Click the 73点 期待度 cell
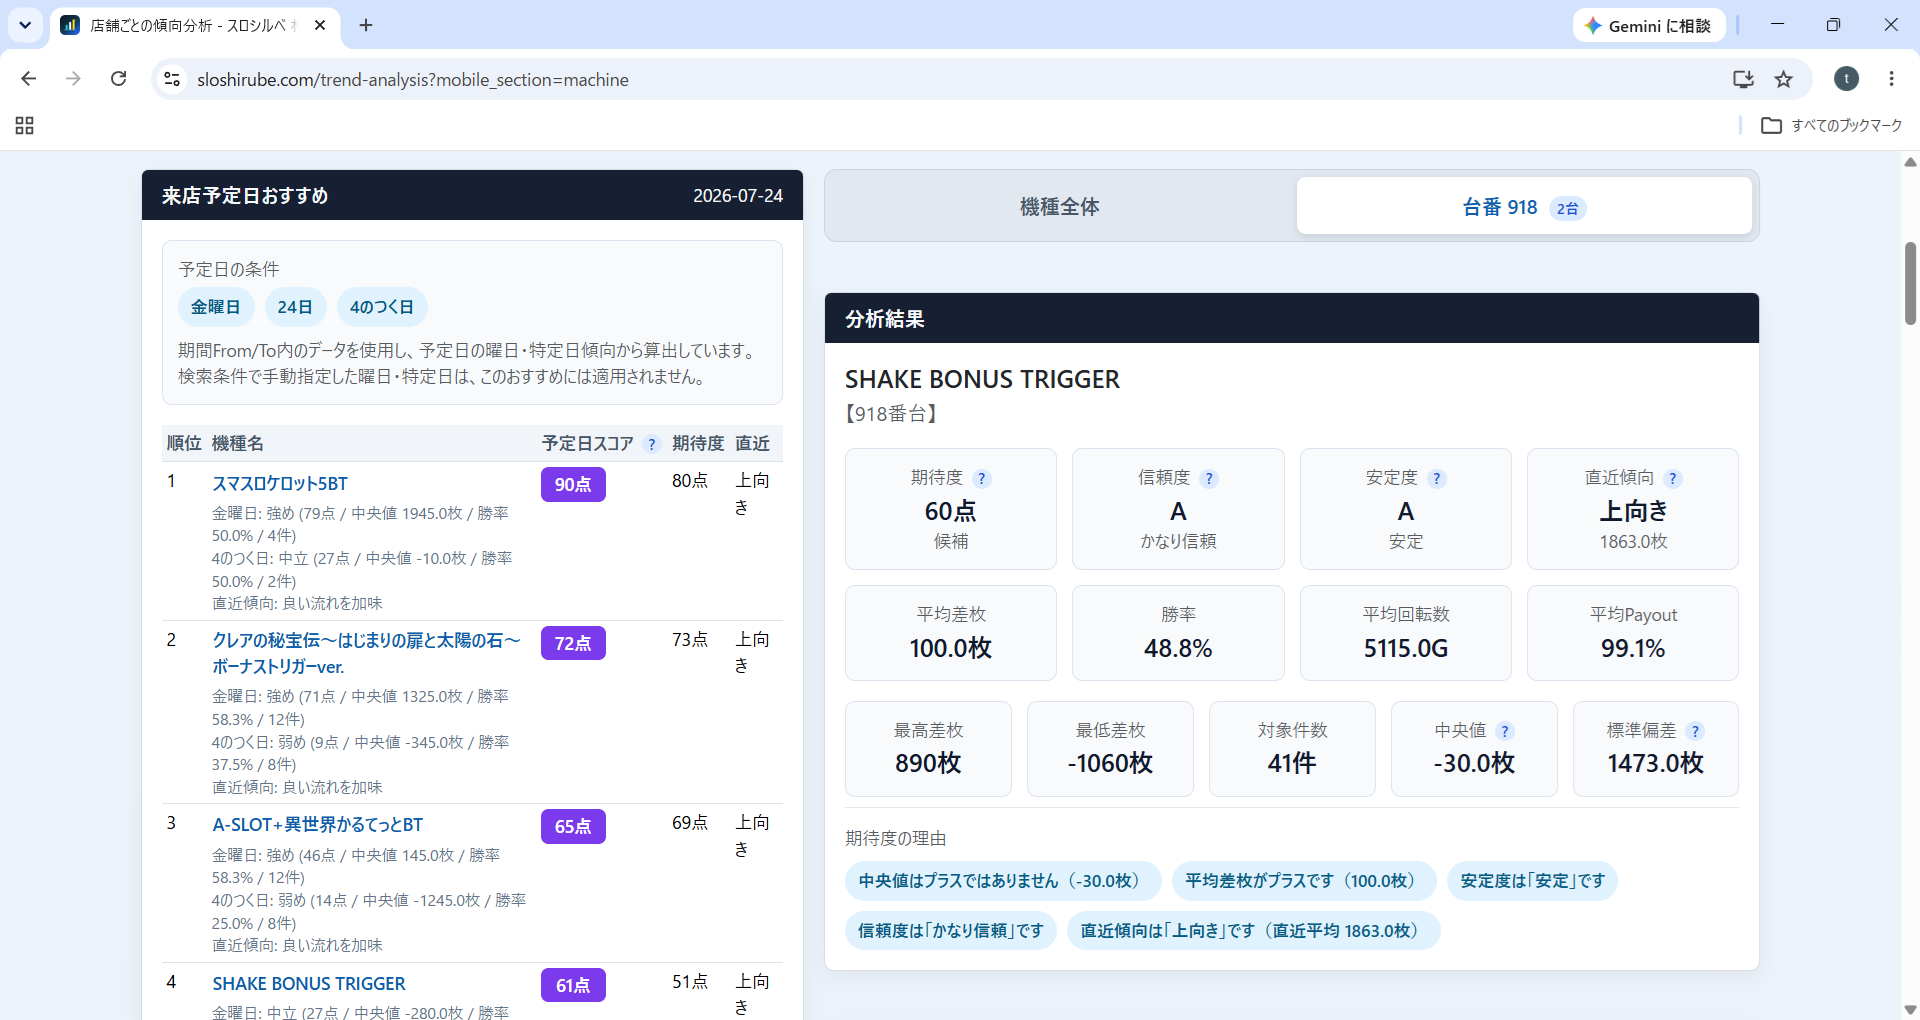1920x1020 pixels. (690, 640)
